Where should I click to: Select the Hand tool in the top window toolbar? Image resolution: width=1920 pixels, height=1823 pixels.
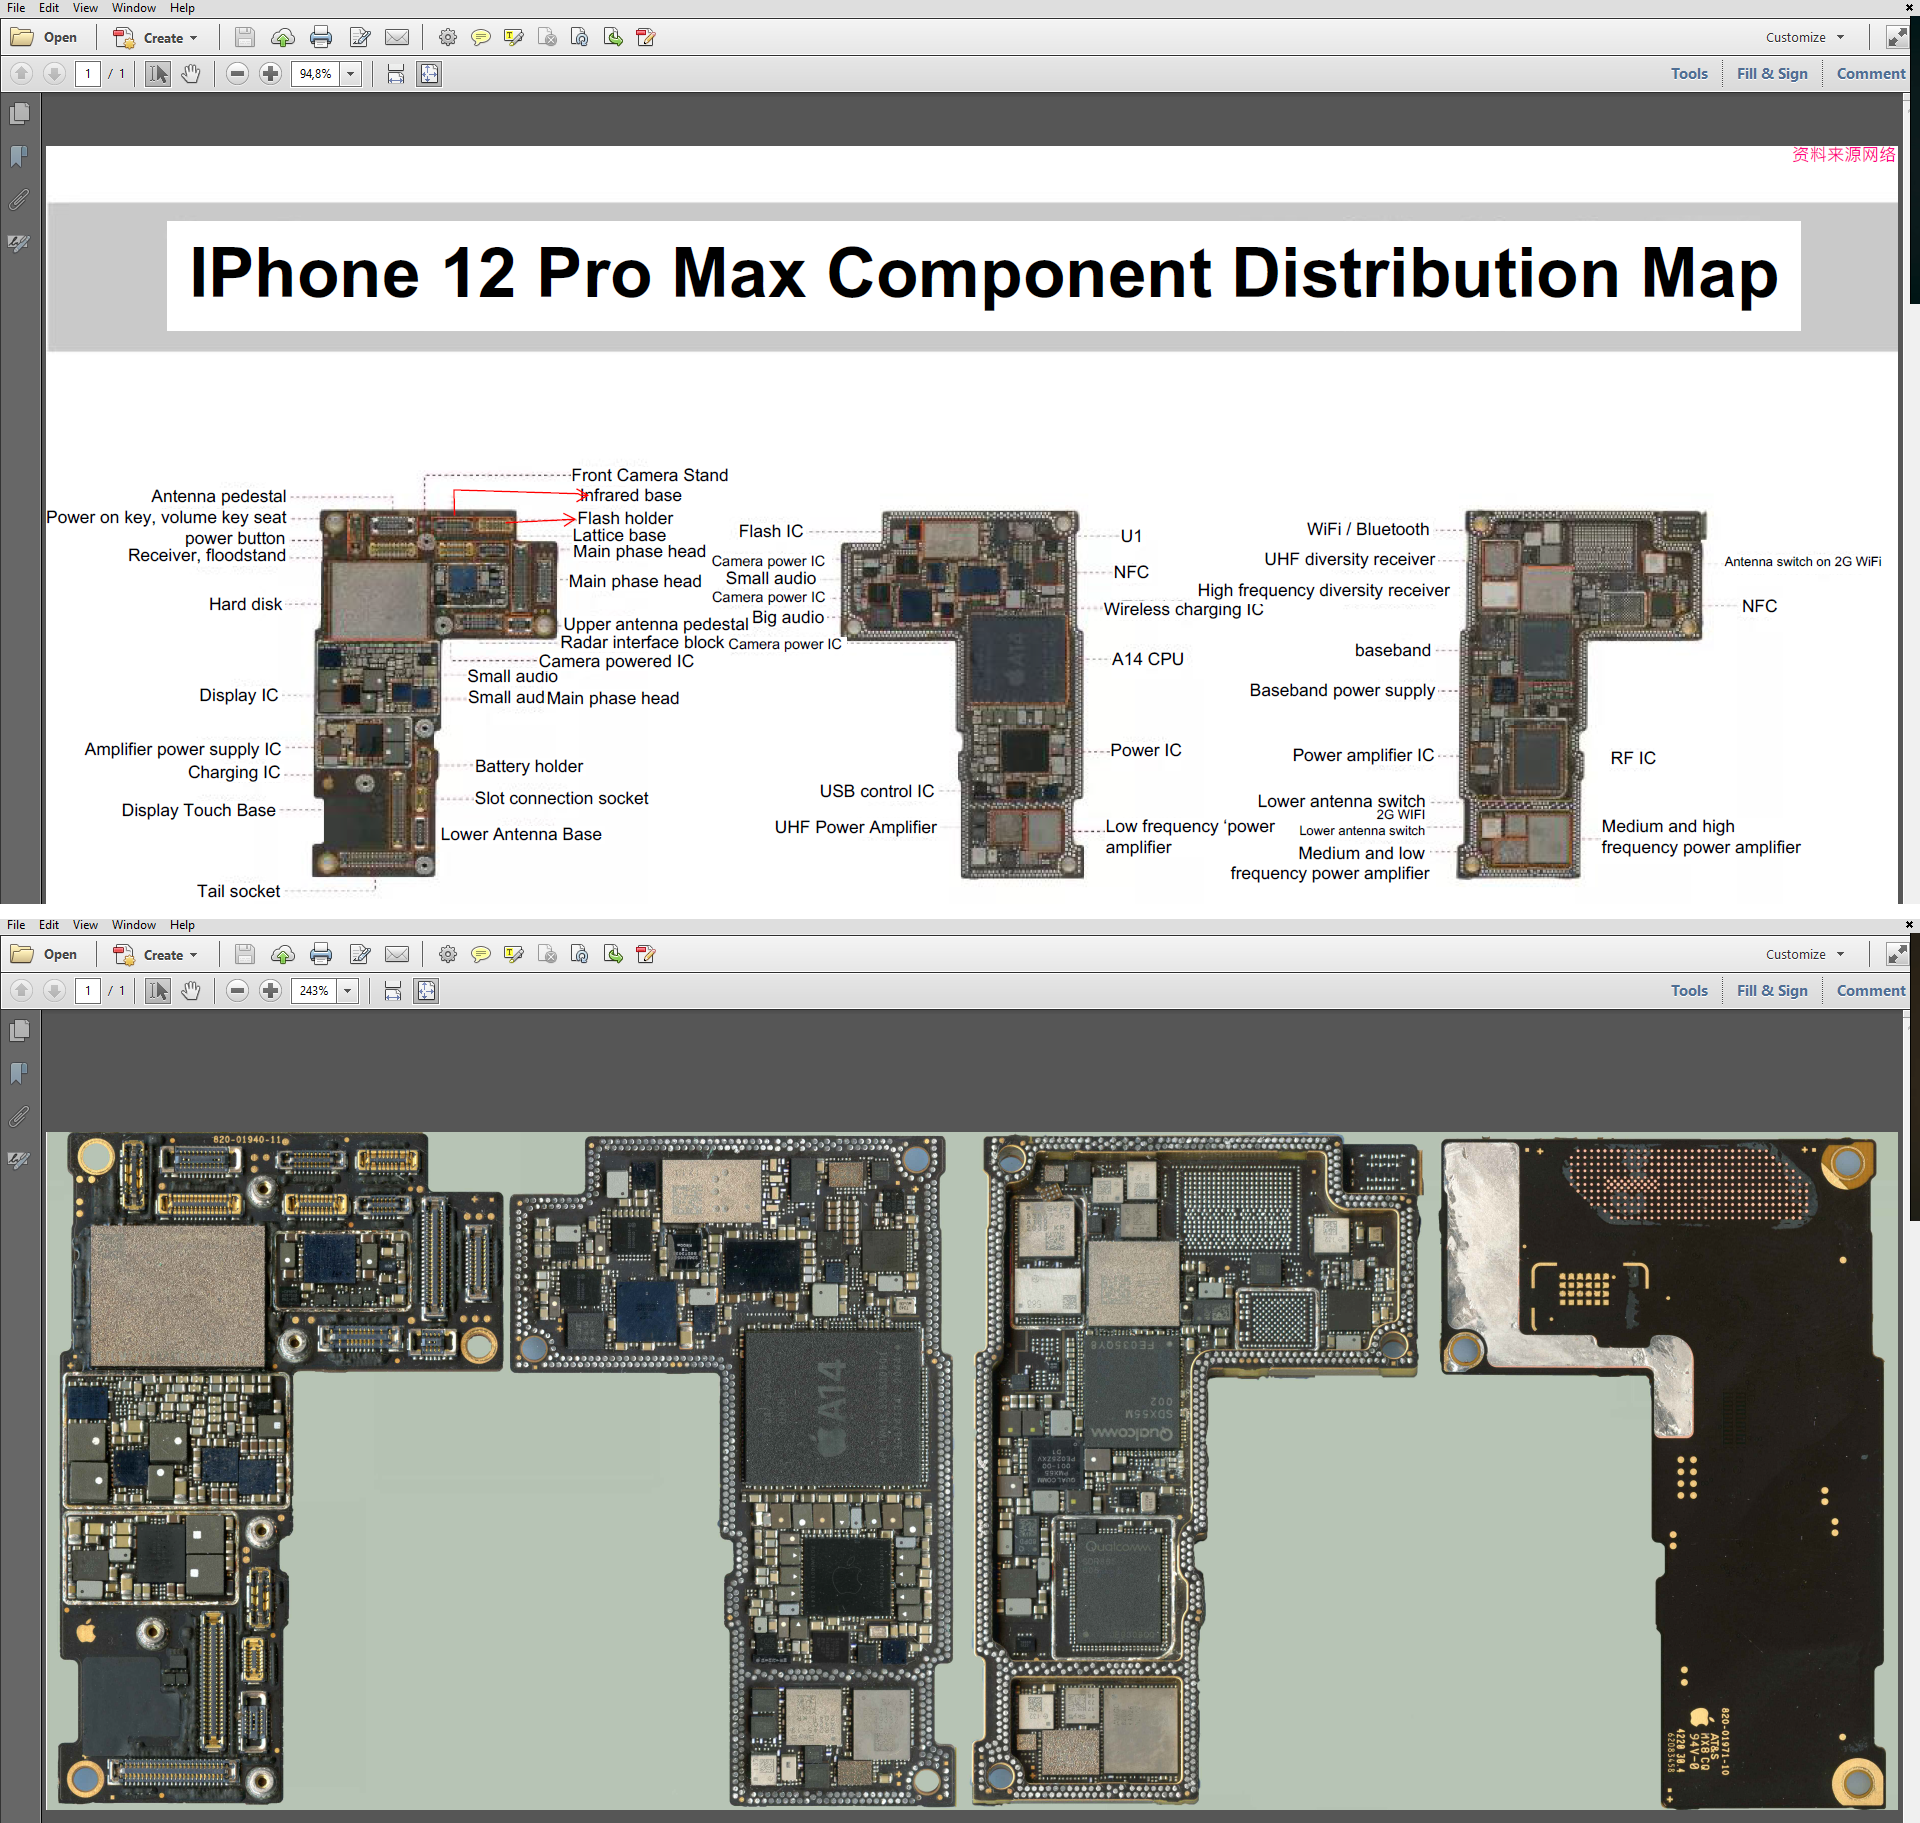[x=191, y=74]
